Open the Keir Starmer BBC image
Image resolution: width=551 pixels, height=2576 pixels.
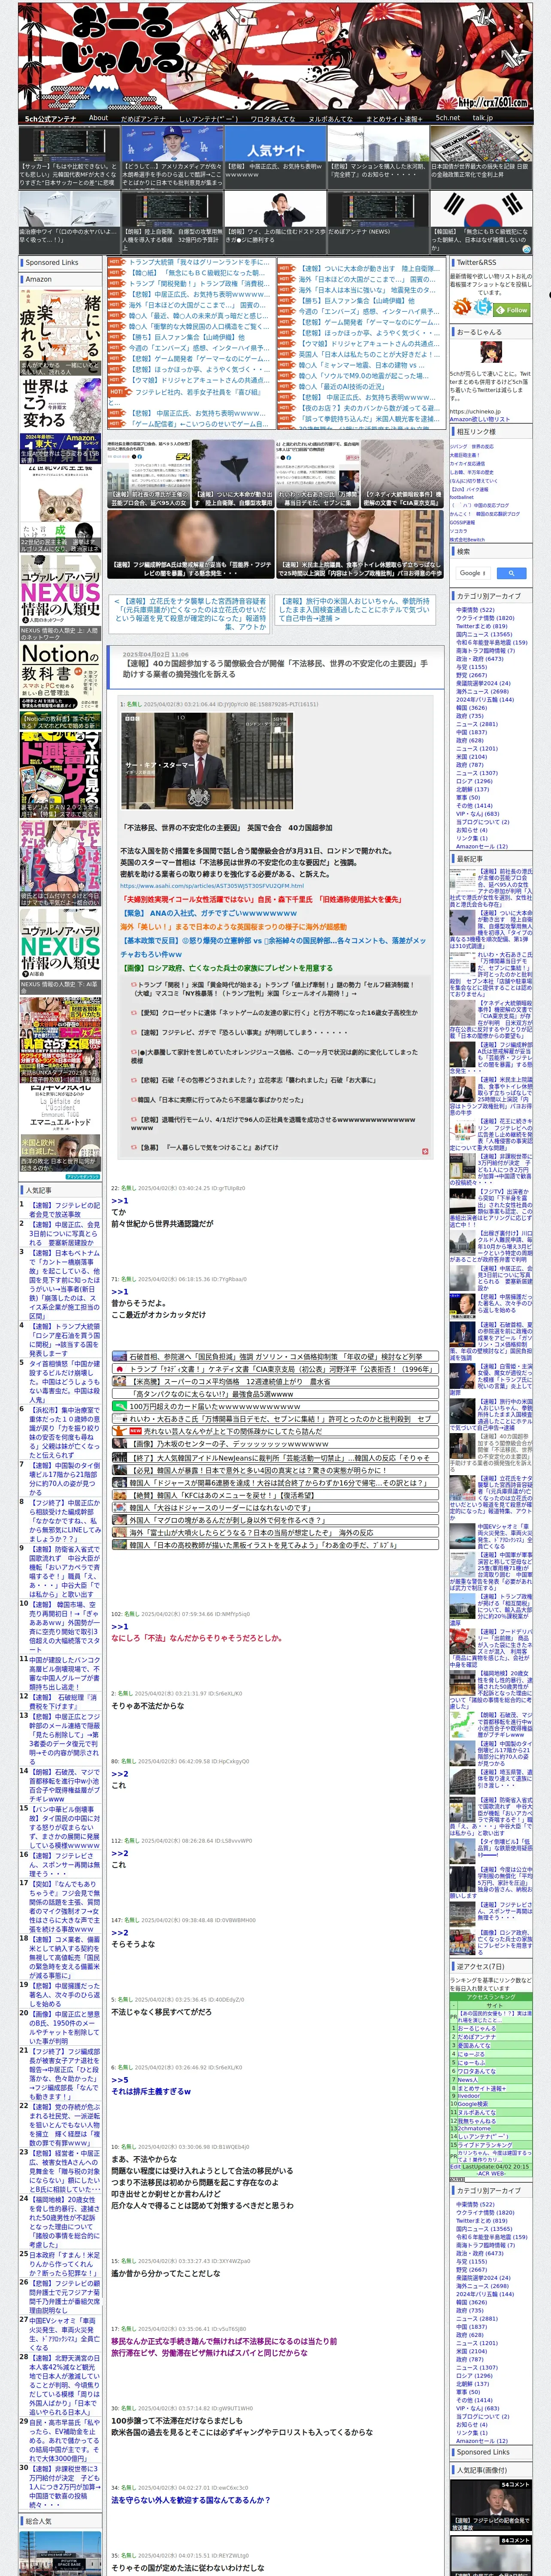click(x=207, y=761)
